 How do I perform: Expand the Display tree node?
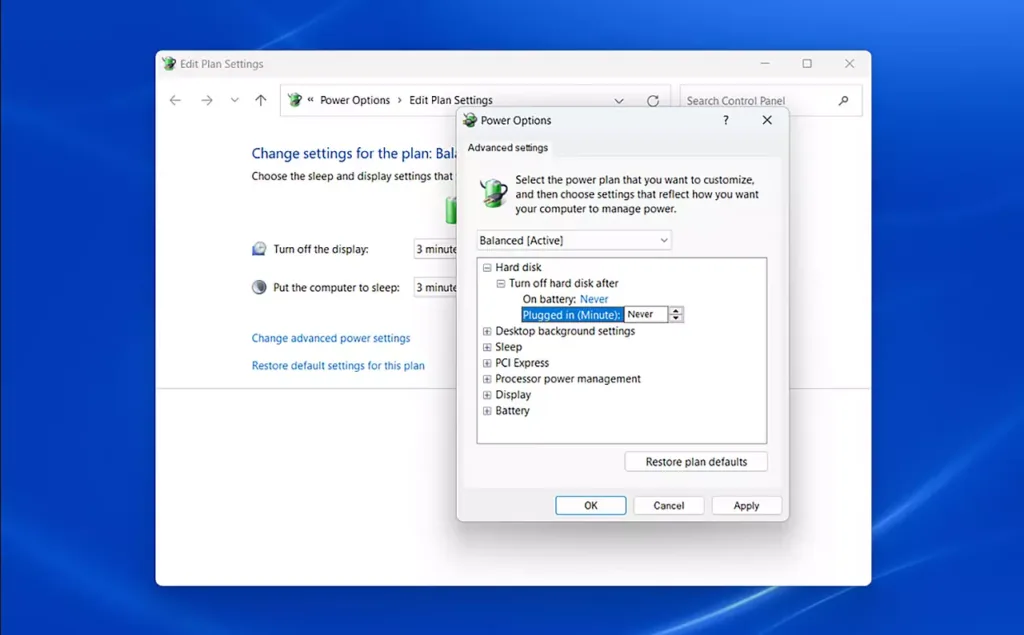[487, 395]
